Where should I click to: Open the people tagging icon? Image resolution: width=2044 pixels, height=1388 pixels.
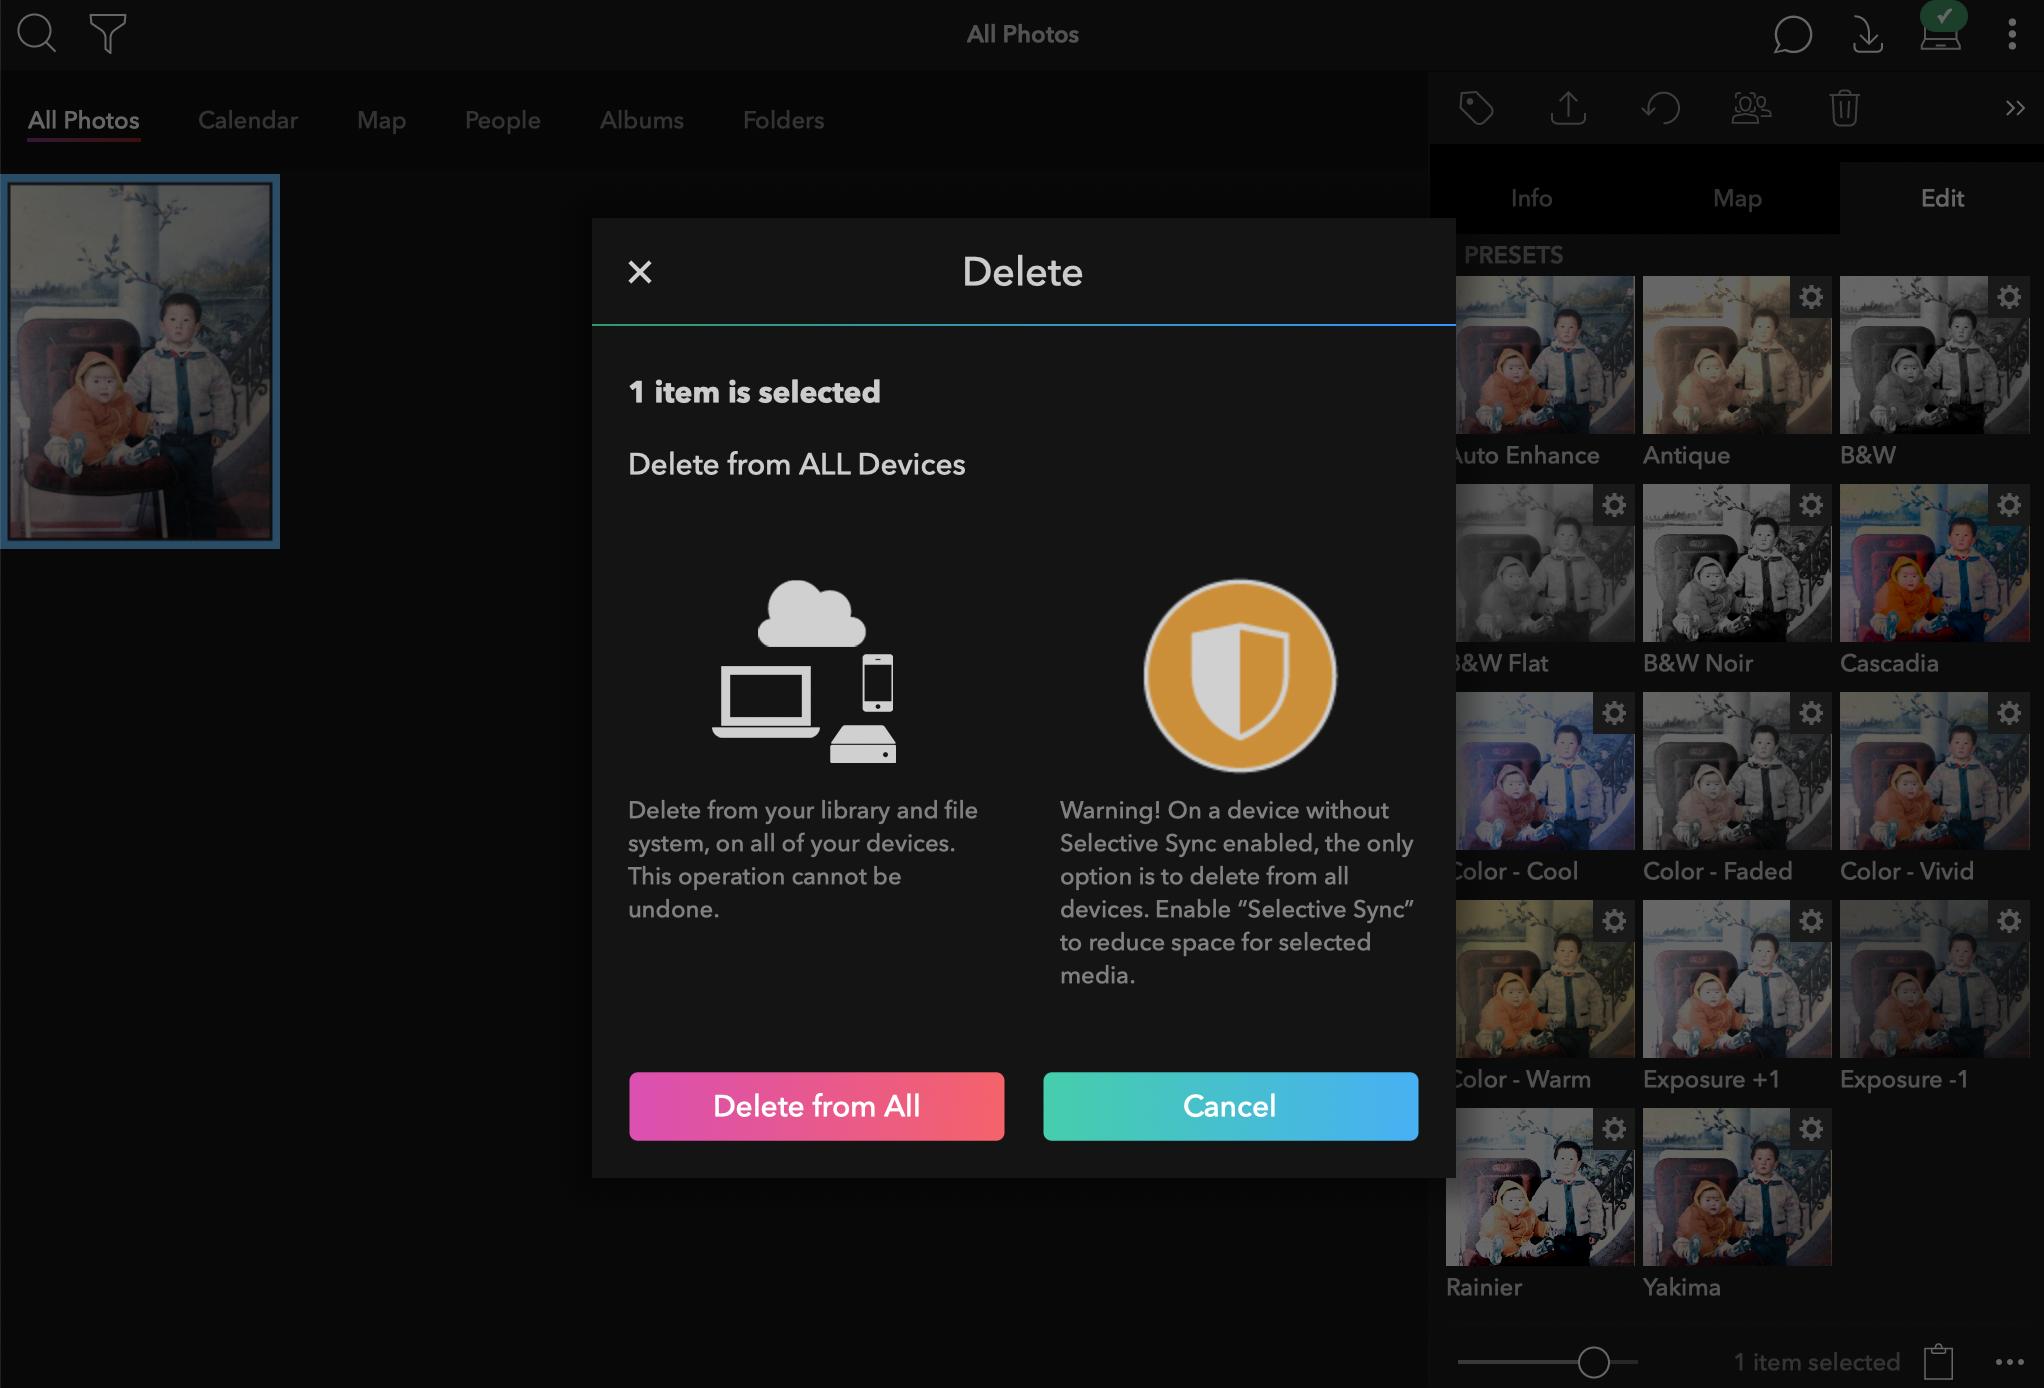pyautogui.click(x=1751, y=108)
